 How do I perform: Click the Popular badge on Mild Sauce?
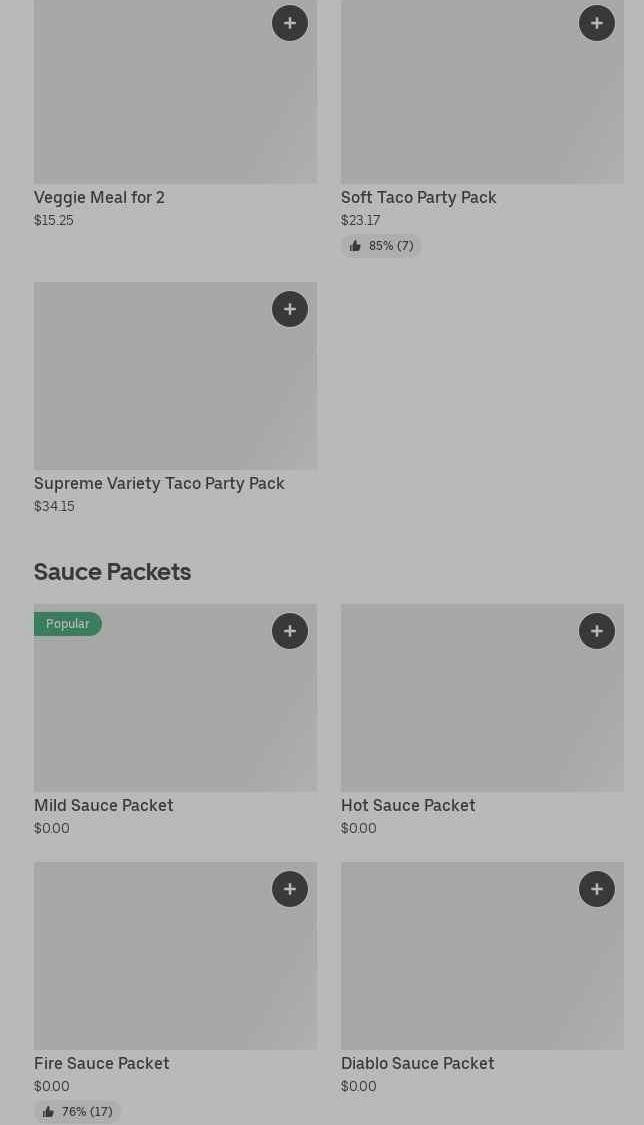(x=67, y=624)
